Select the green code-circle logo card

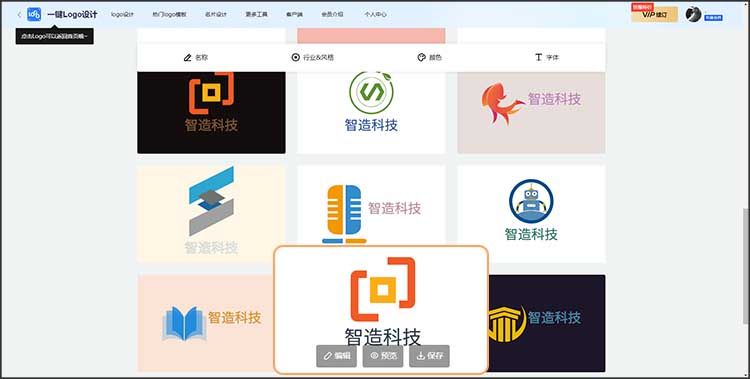(x=371, y=112)
